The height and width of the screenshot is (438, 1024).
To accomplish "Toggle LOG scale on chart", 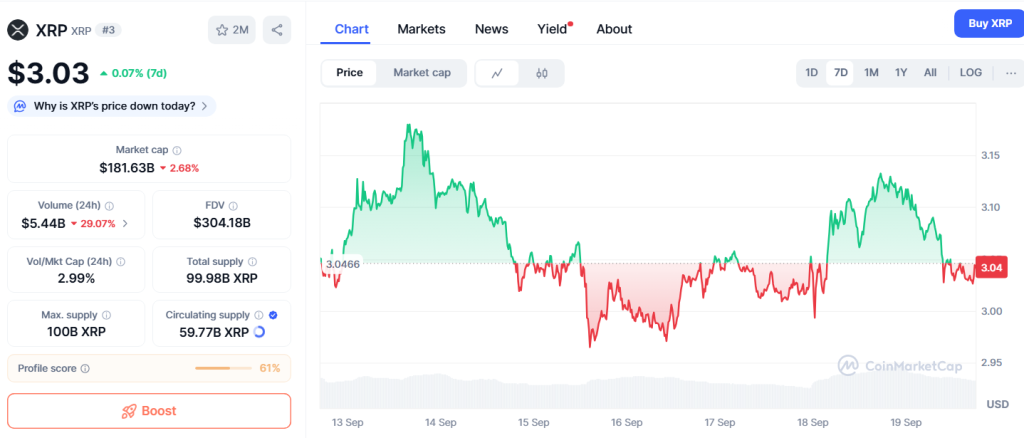I will click(x=970, y=73).
